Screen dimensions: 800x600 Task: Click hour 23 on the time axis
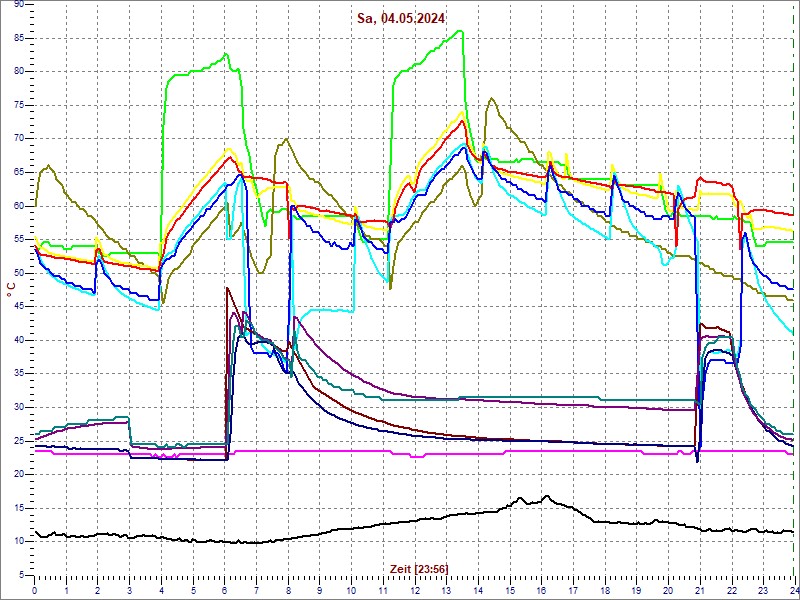pyautogui.click(x=762, y=589)
